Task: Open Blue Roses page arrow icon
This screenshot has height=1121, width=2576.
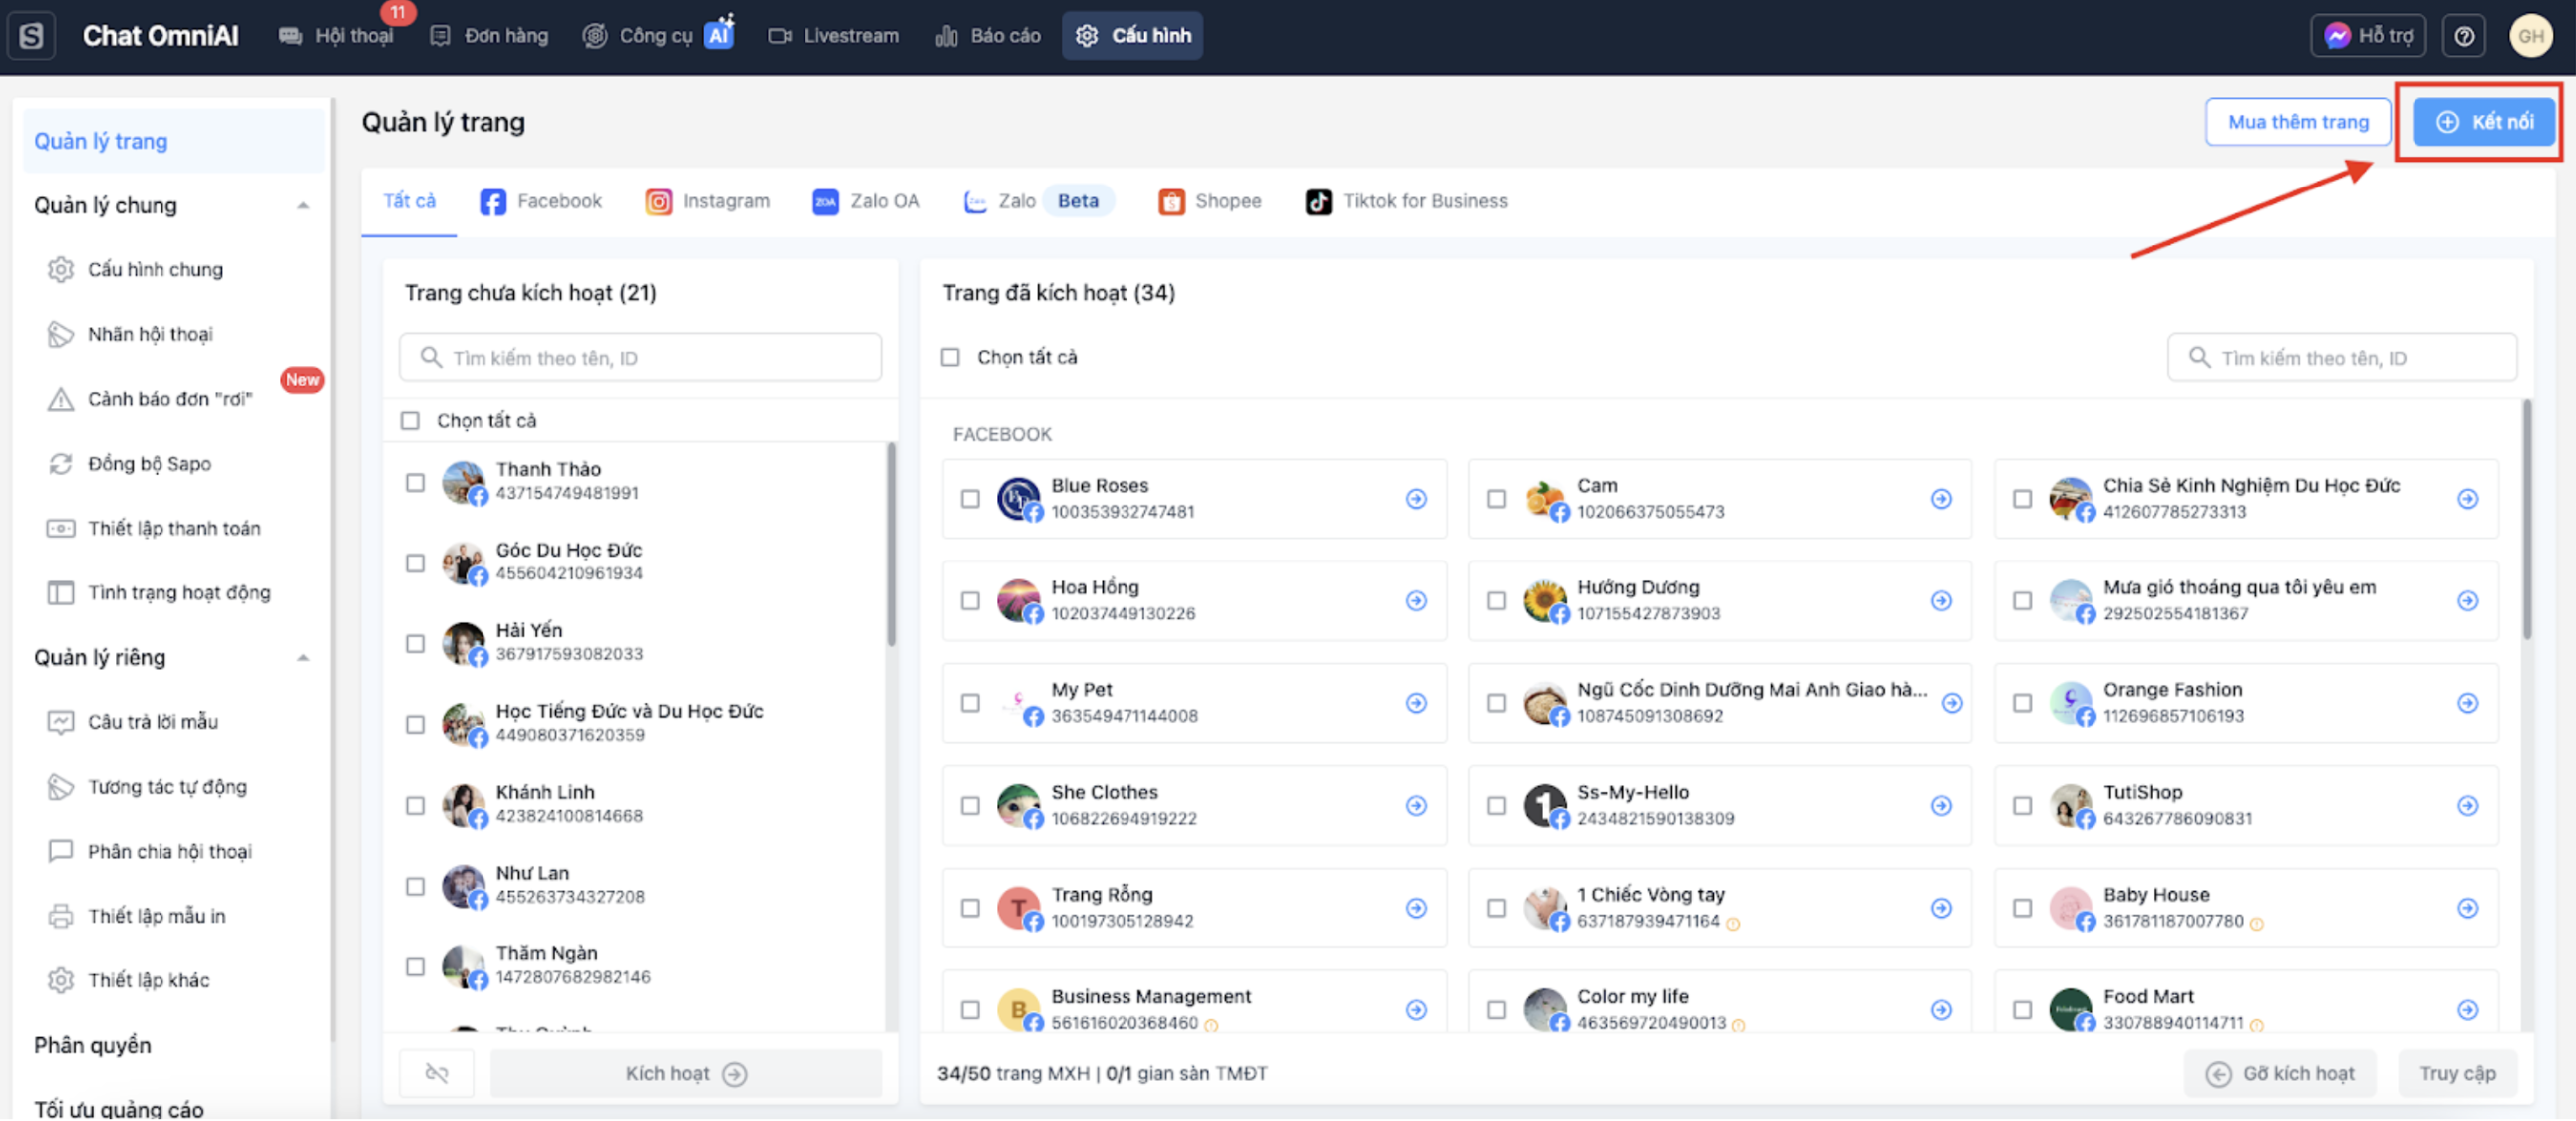Action: pyautogui.click(x=1415, y=498)
